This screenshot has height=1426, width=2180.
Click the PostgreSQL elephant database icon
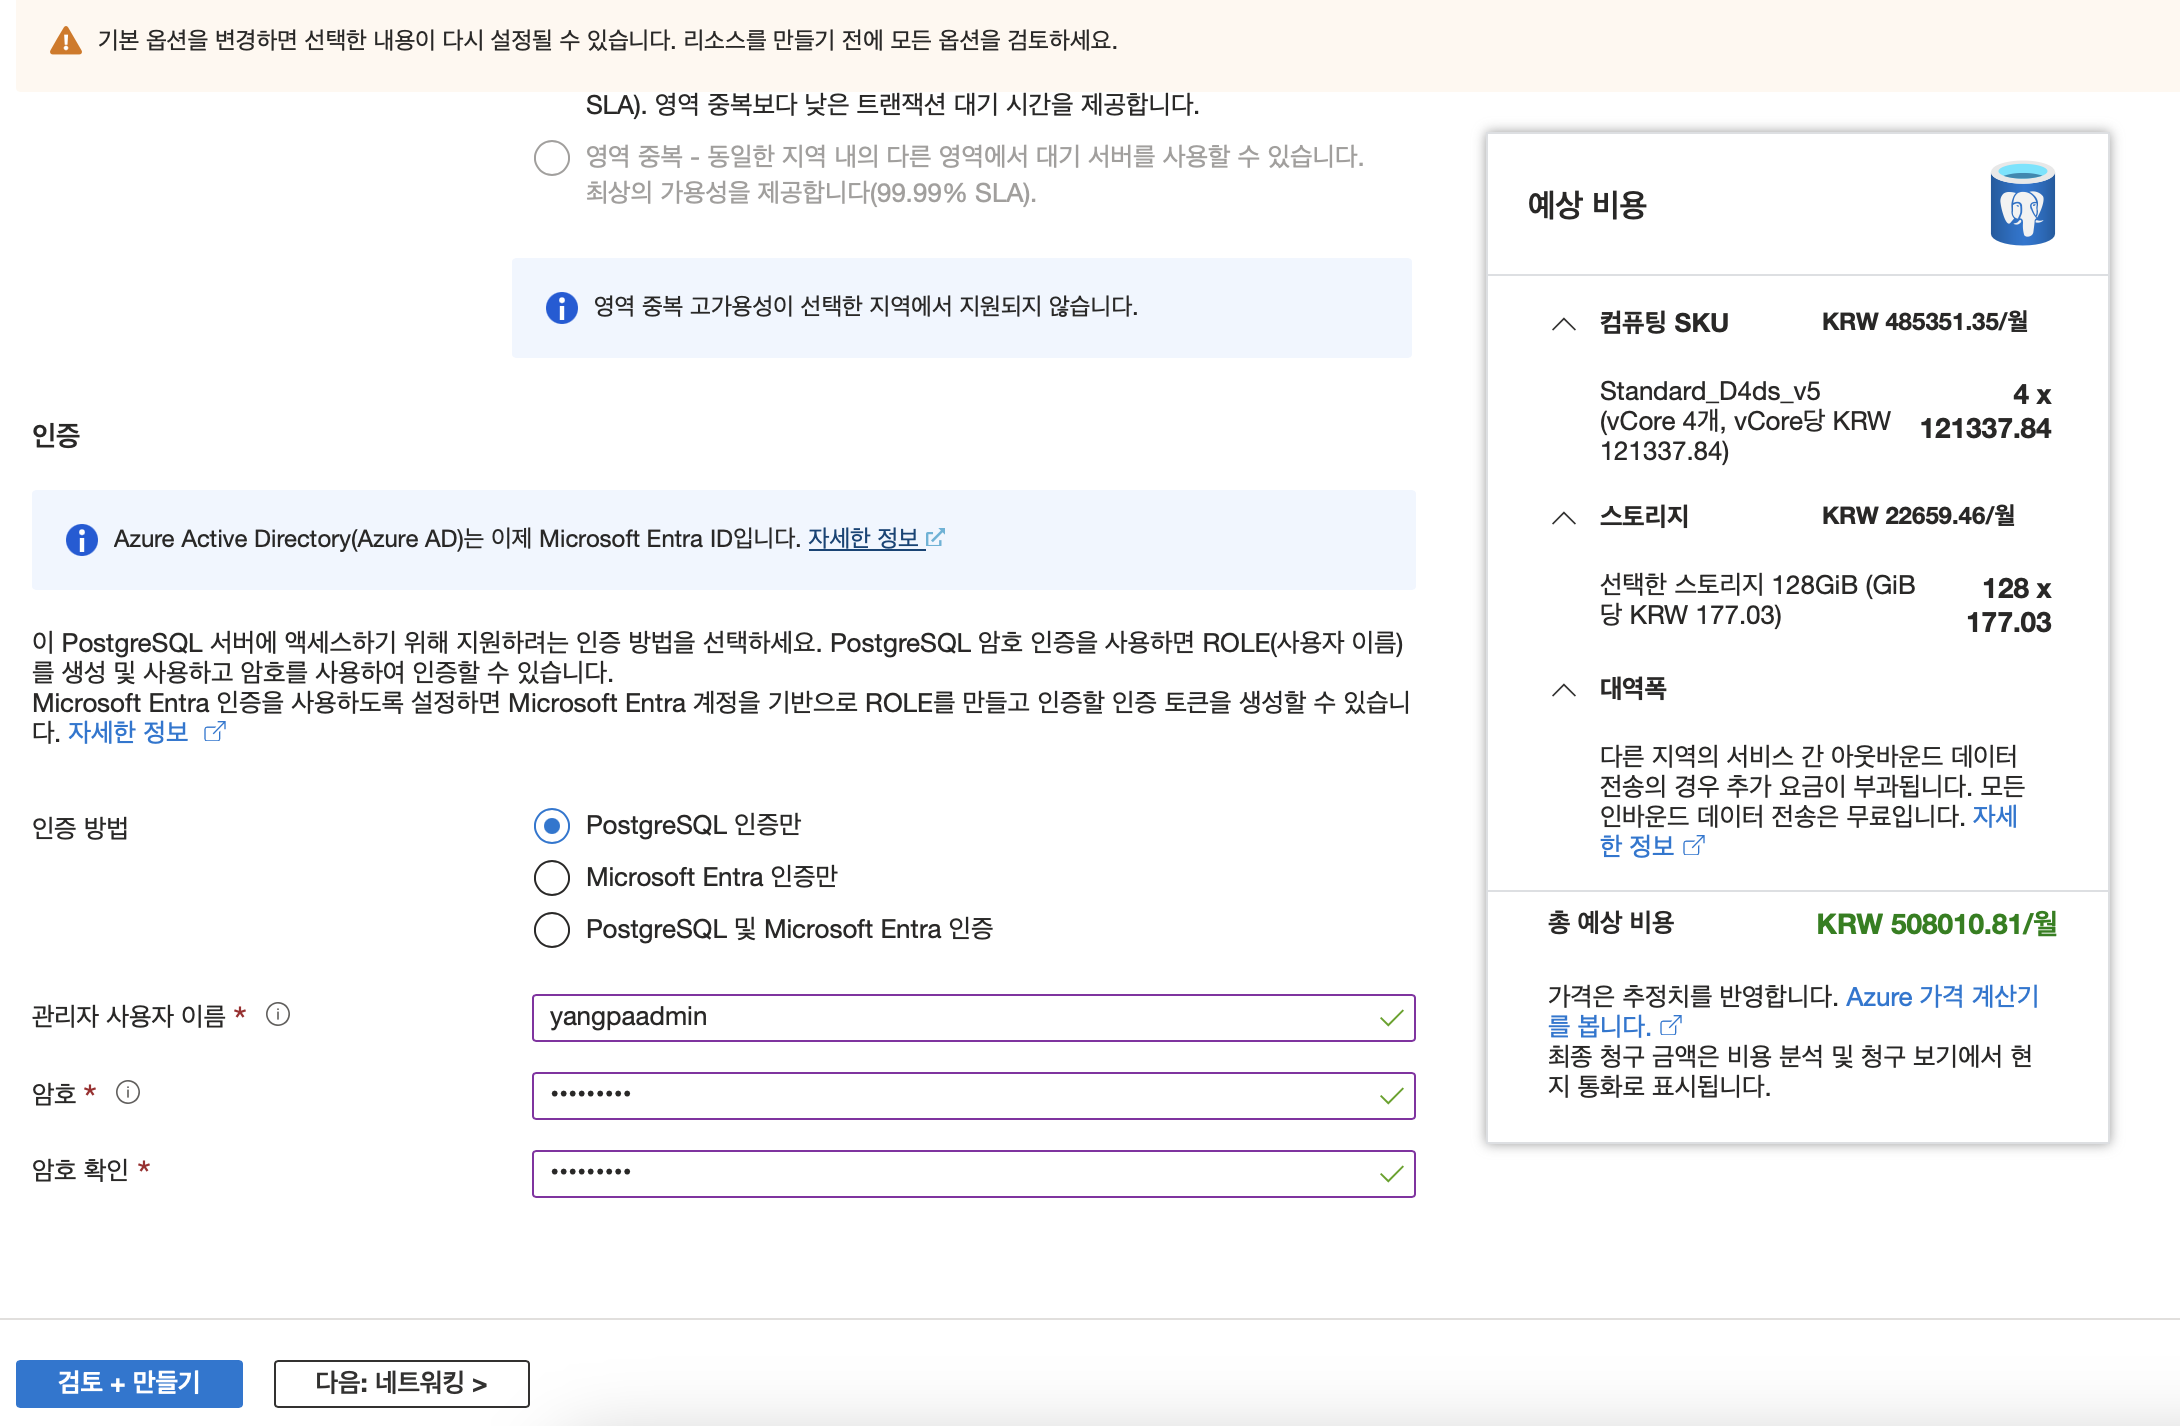coord(2021,204)
